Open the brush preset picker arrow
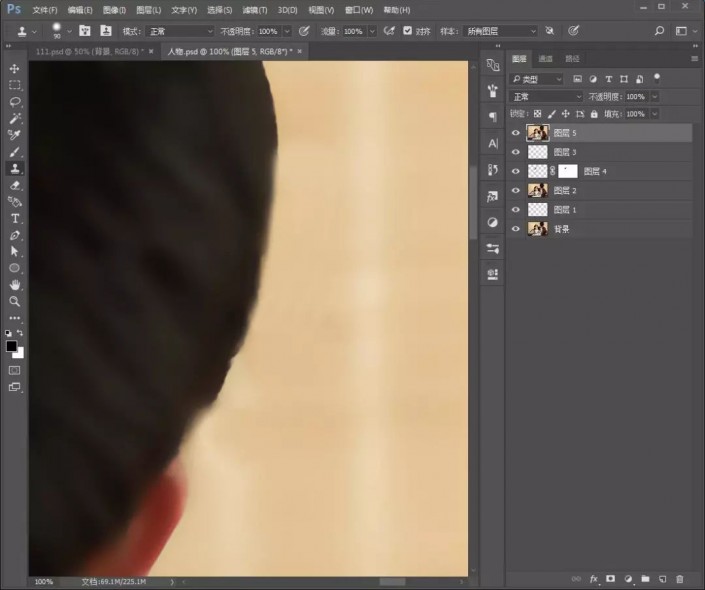Screen dimensions: 705x590 (69, 31)
